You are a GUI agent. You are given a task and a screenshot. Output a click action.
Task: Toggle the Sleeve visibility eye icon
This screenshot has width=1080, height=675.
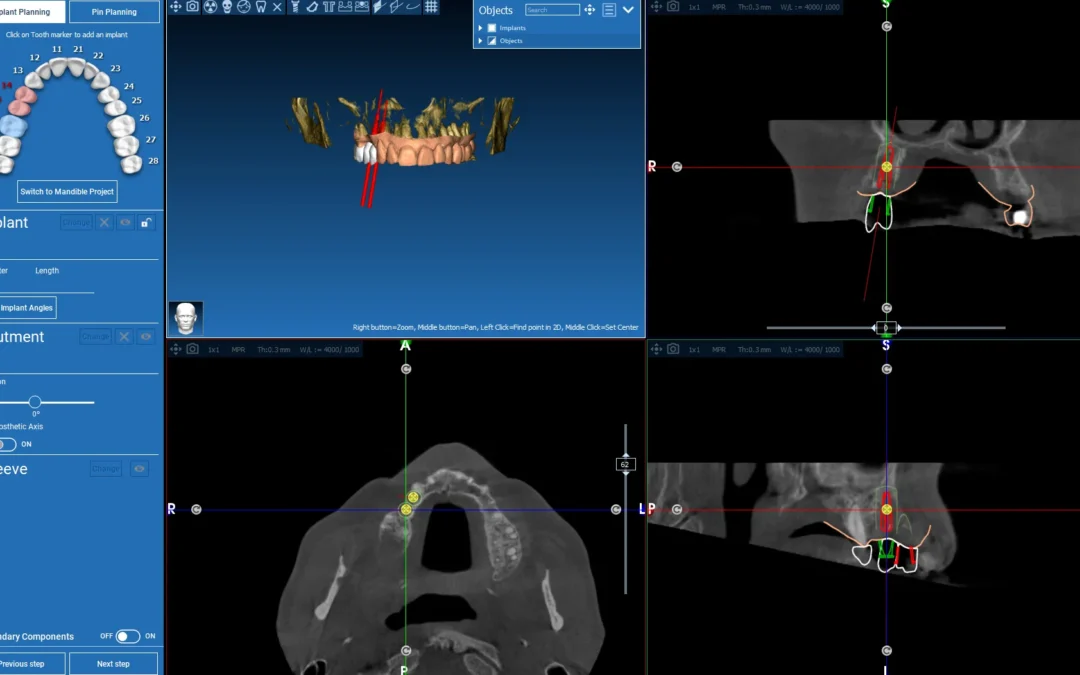click(139, 468)
